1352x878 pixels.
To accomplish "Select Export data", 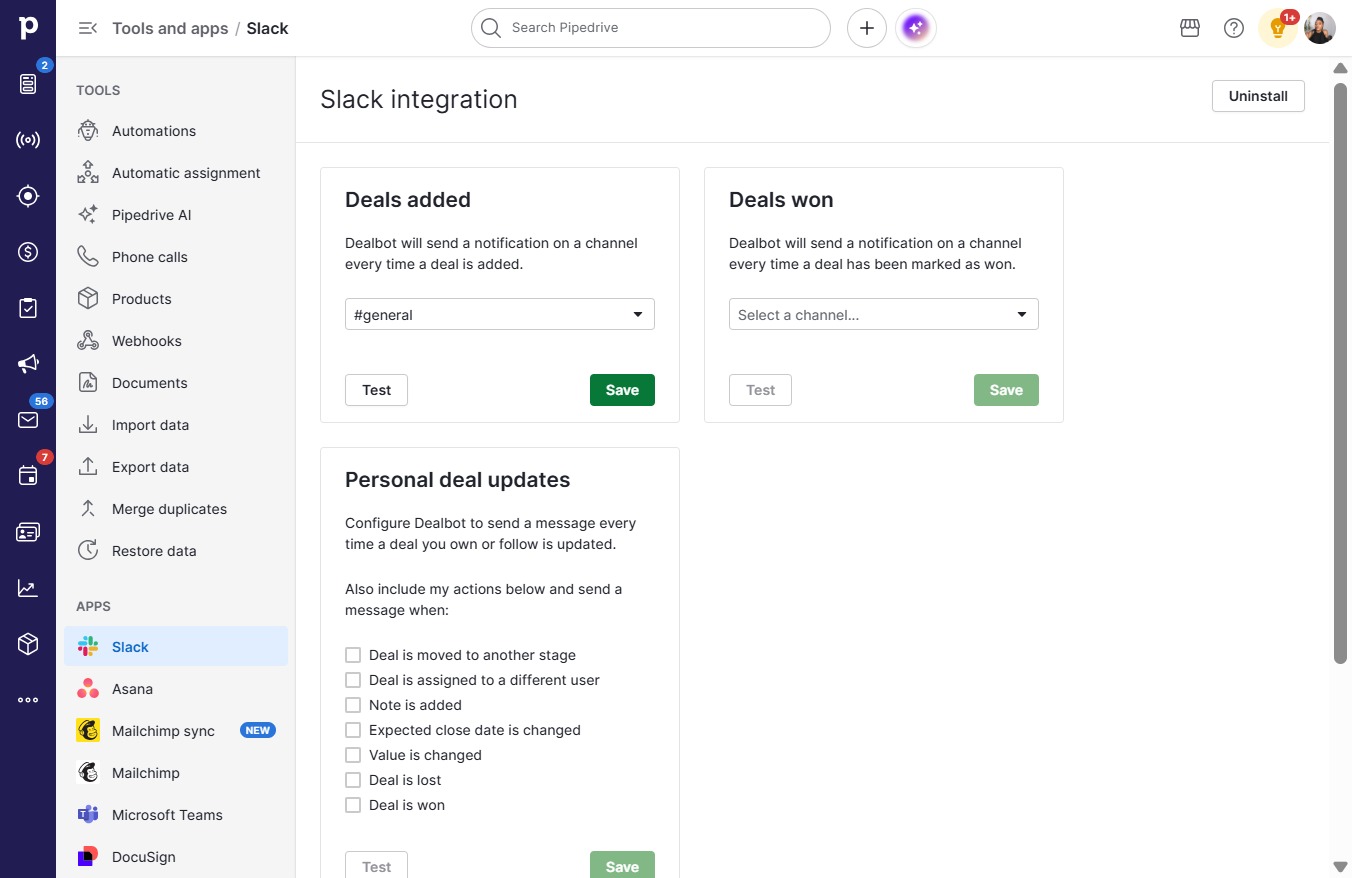I will click(176, 467).
